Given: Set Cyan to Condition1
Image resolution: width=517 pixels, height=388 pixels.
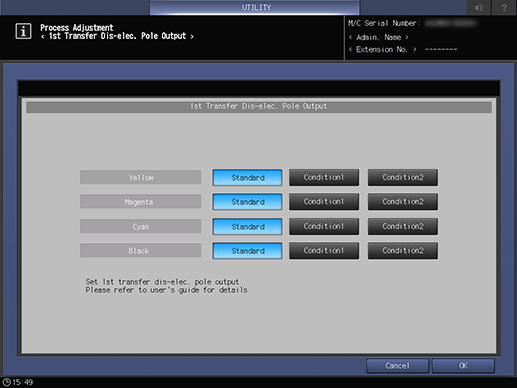Looking at the screenshot, I should click(324, 226).
